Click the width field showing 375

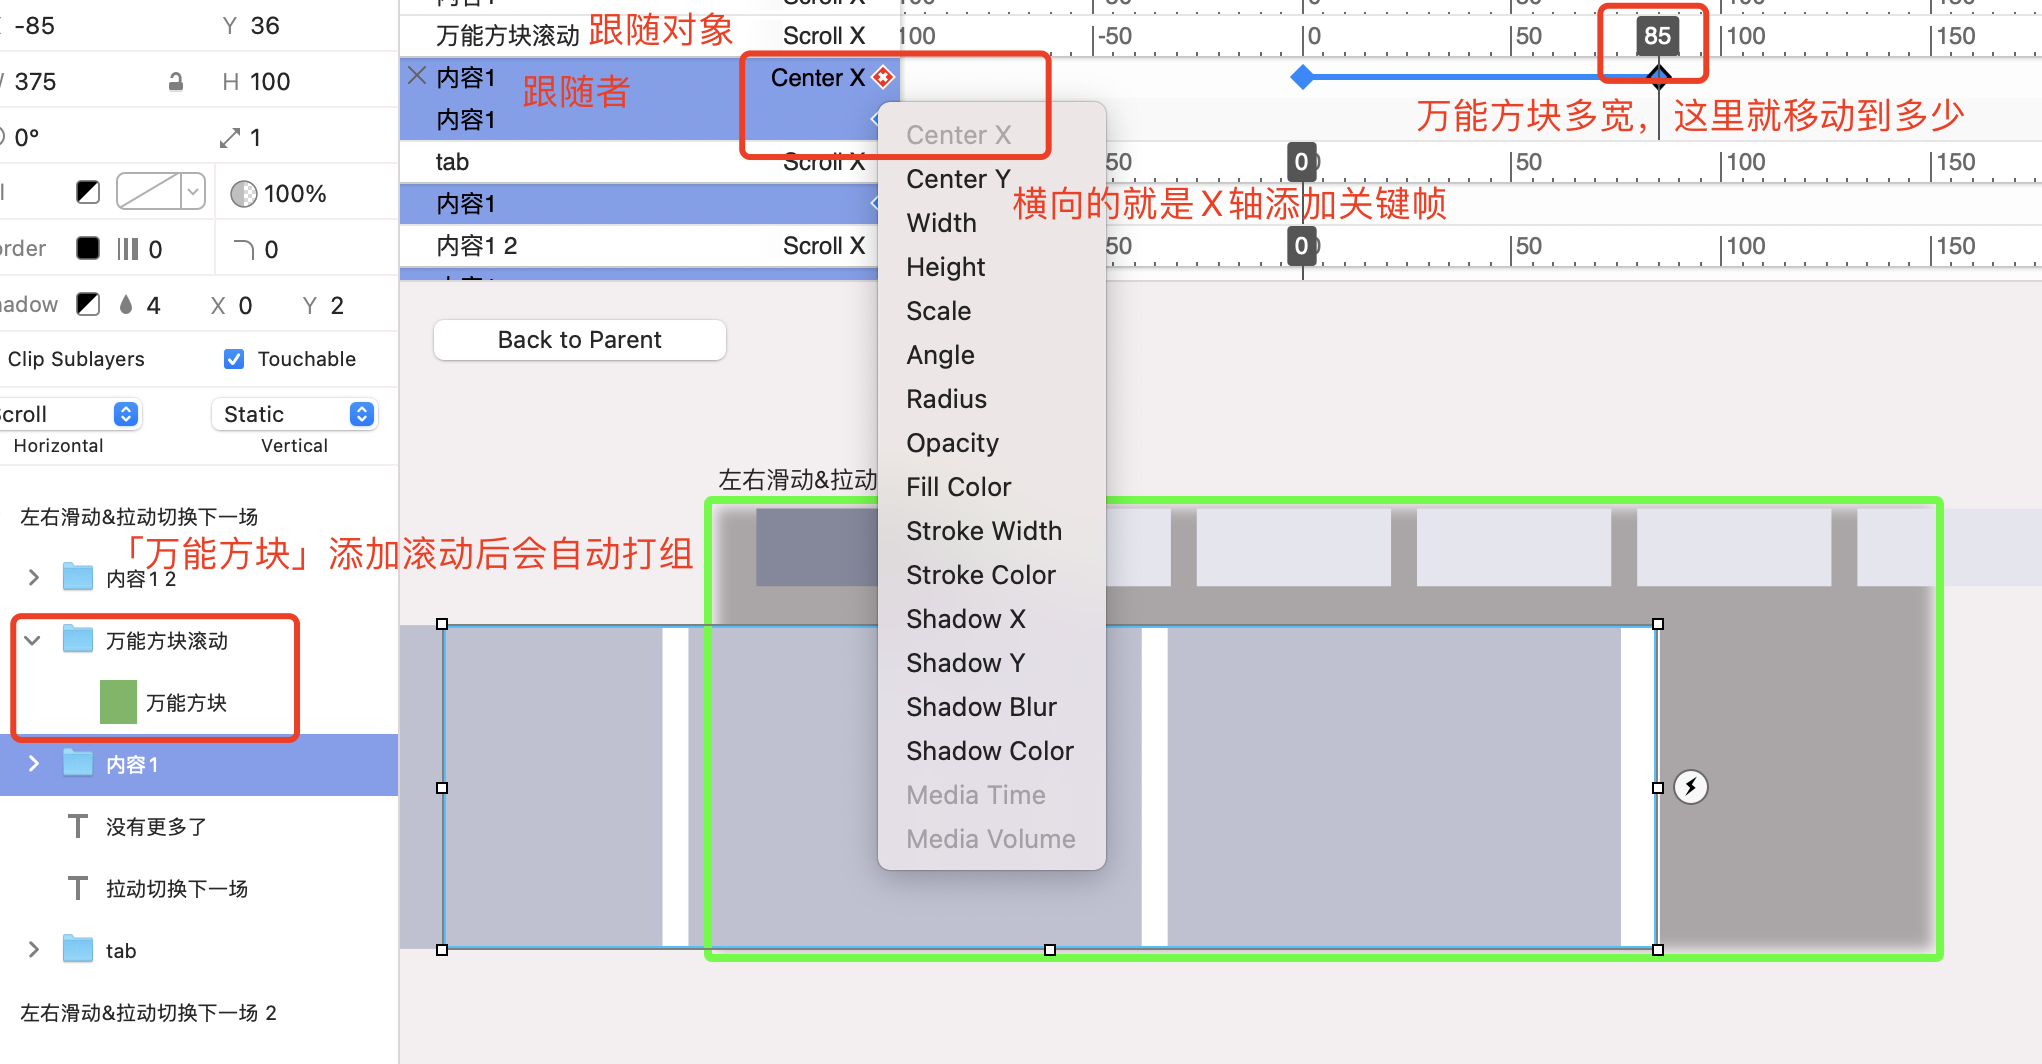[36, 82]
